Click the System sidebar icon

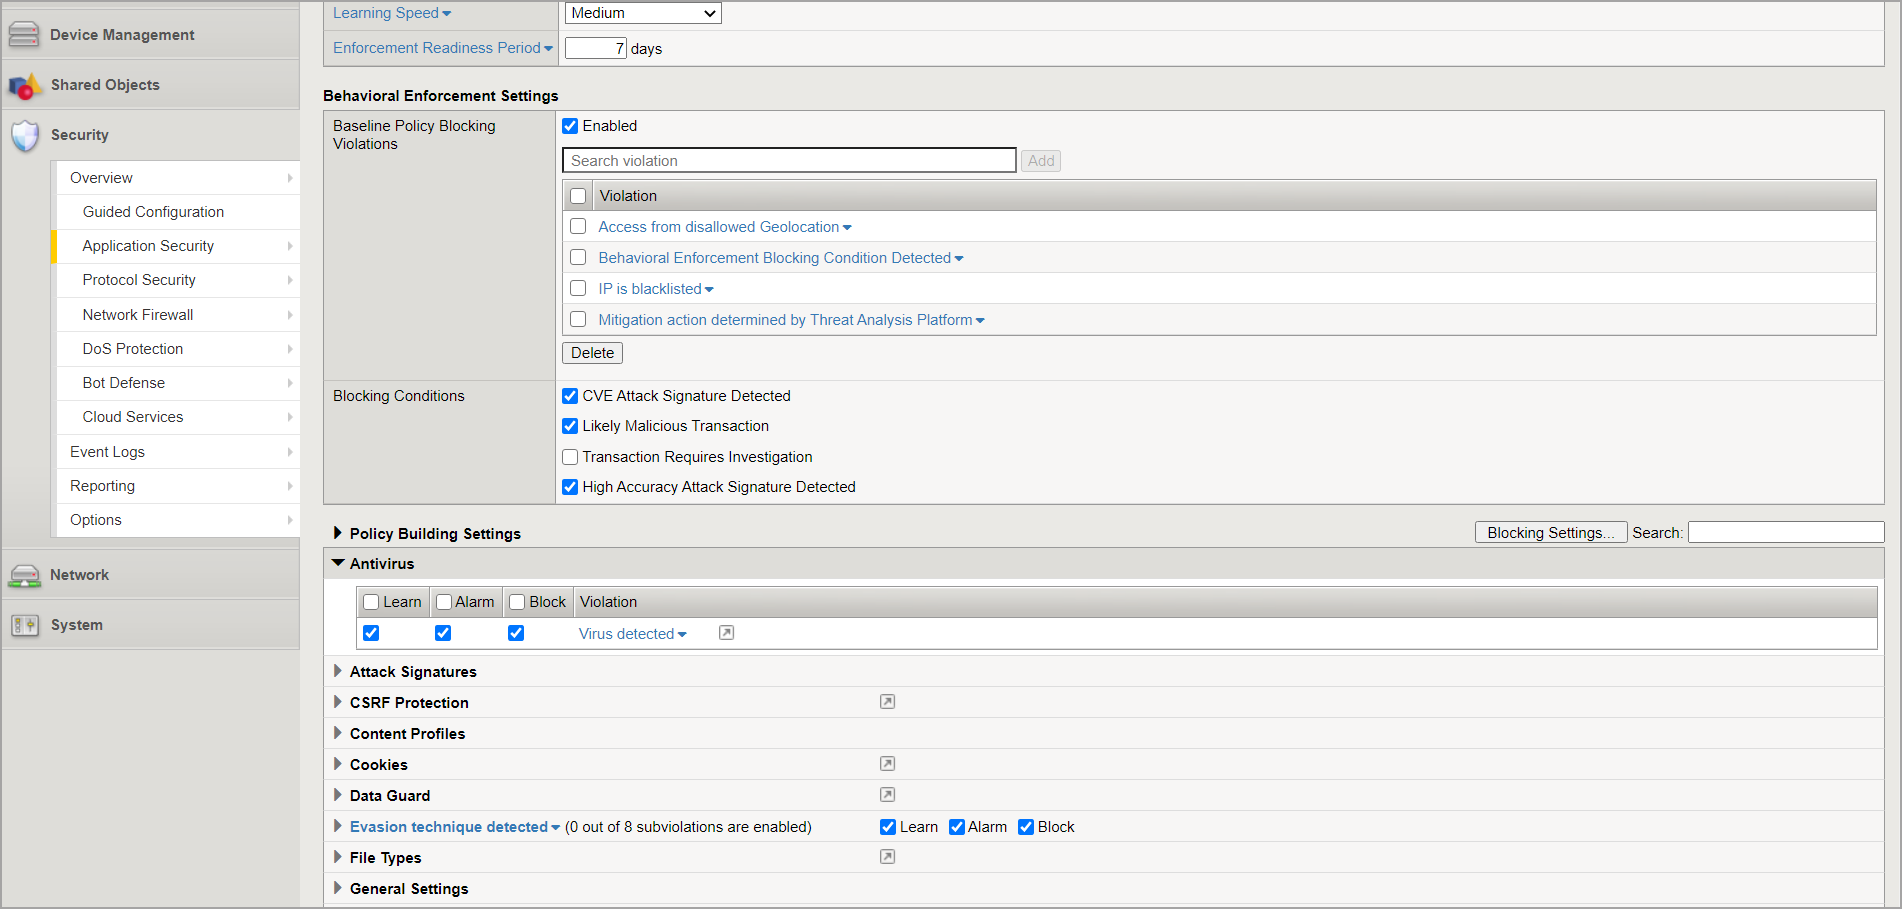point(24,626)
